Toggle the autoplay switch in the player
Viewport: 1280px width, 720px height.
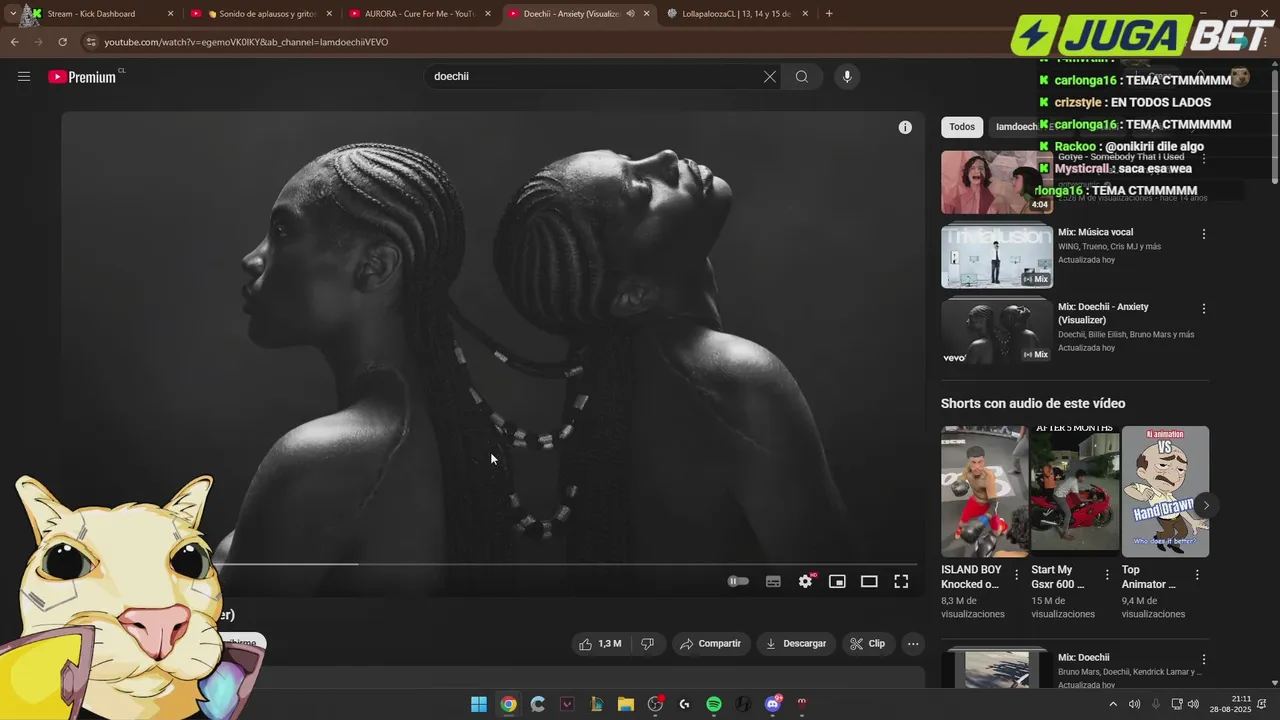click(x=738, y=581)
